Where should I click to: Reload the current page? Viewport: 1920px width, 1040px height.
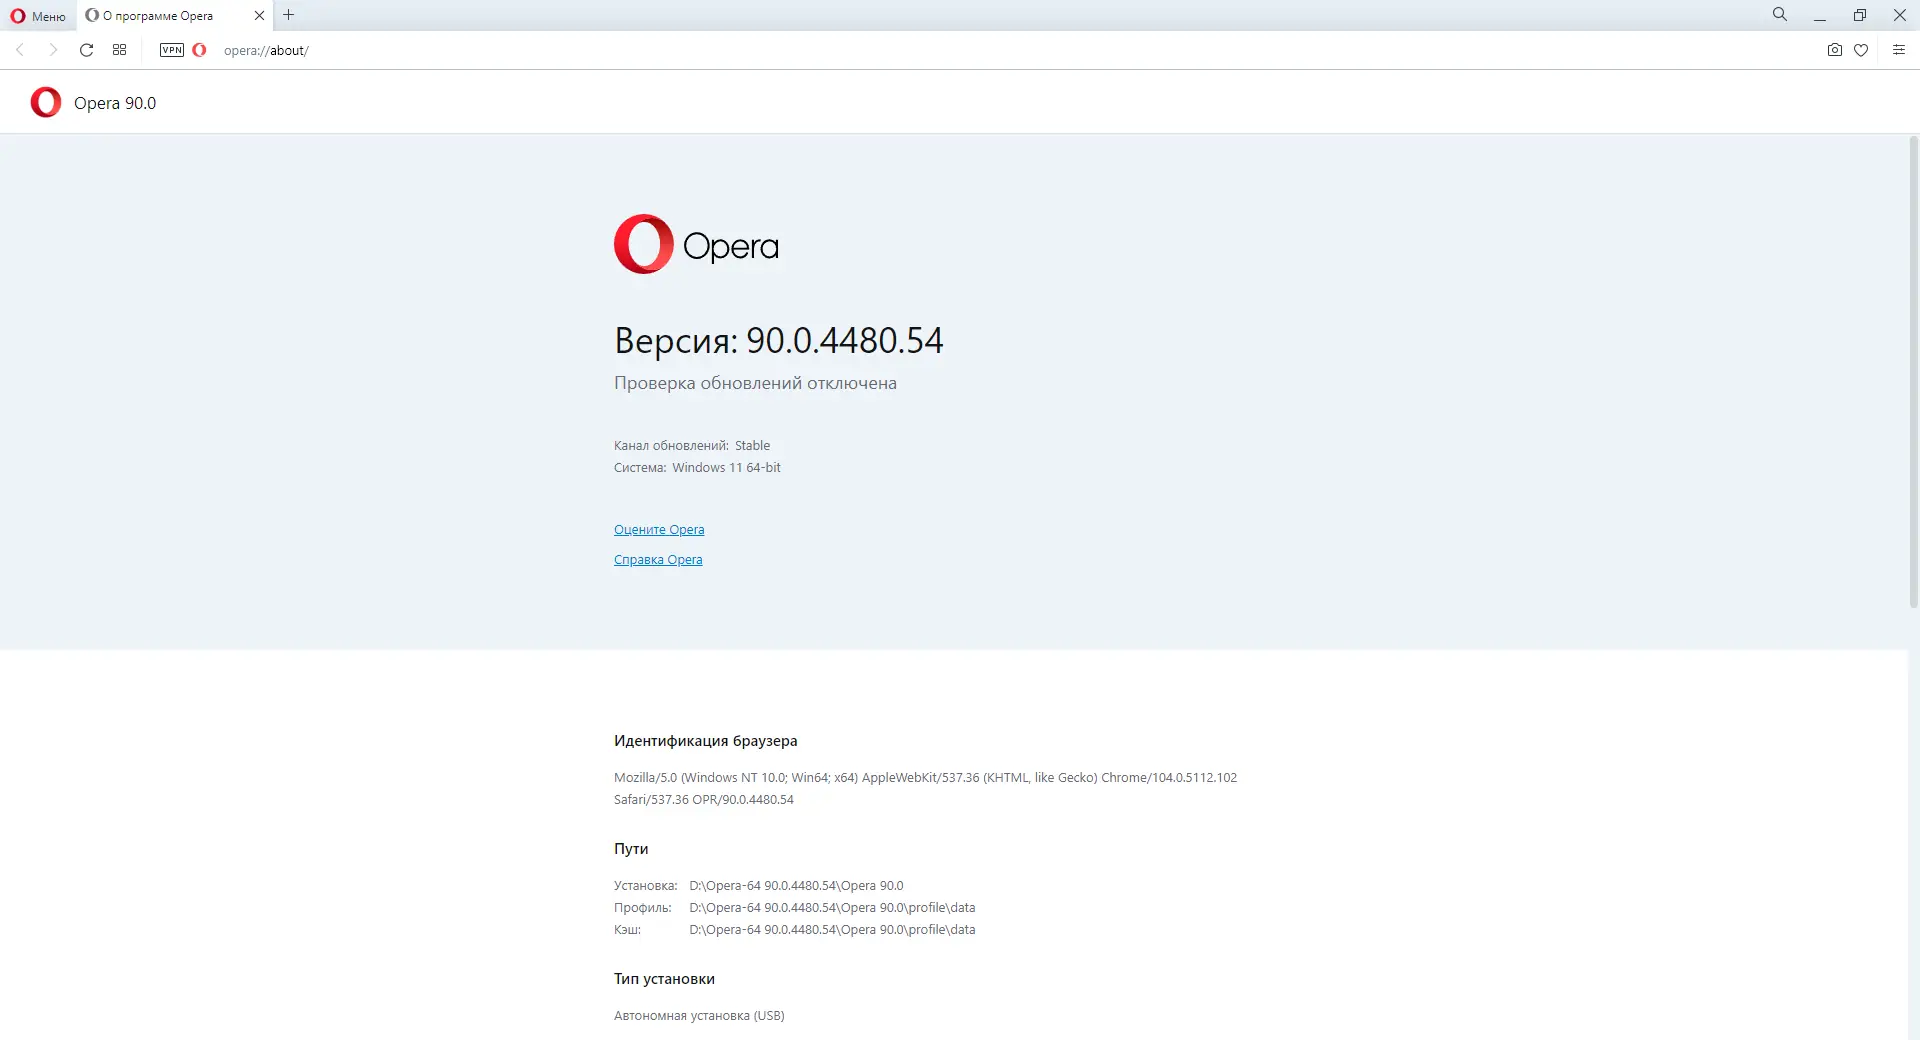tap(87, 50)
